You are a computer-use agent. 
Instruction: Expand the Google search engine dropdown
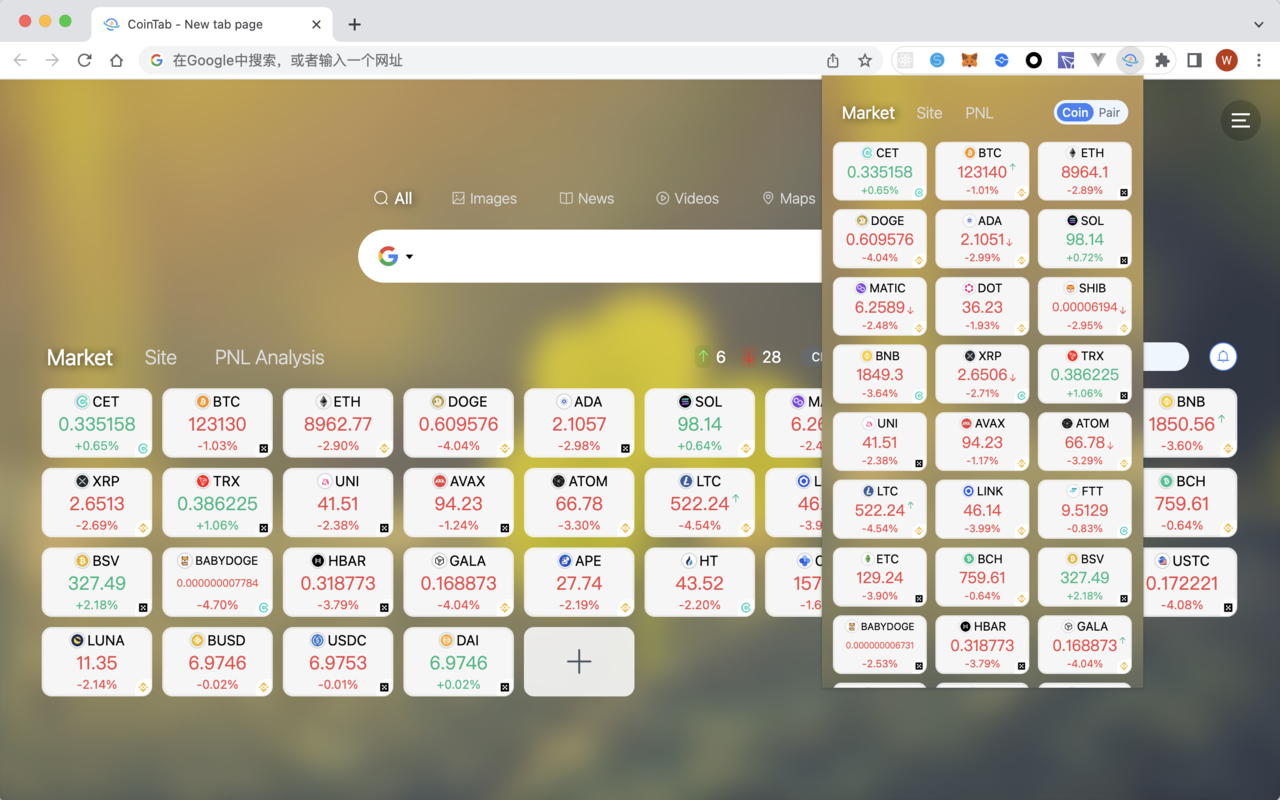click(x=409, y=257)
